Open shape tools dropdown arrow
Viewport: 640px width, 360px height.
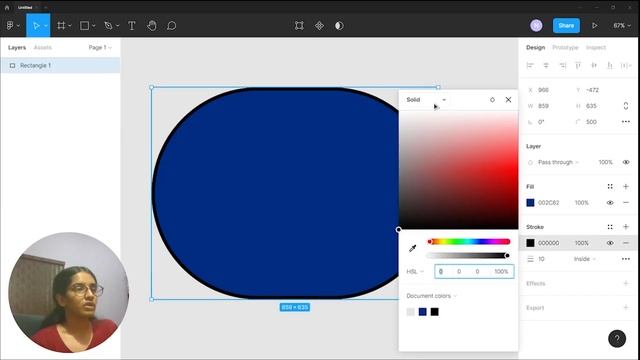[x=93, y=26]
